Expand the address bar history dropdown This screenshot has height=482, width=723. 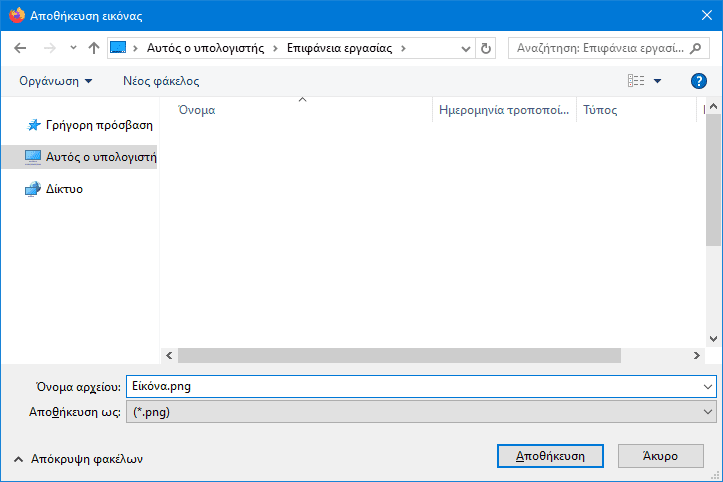[x=465, y=48]
